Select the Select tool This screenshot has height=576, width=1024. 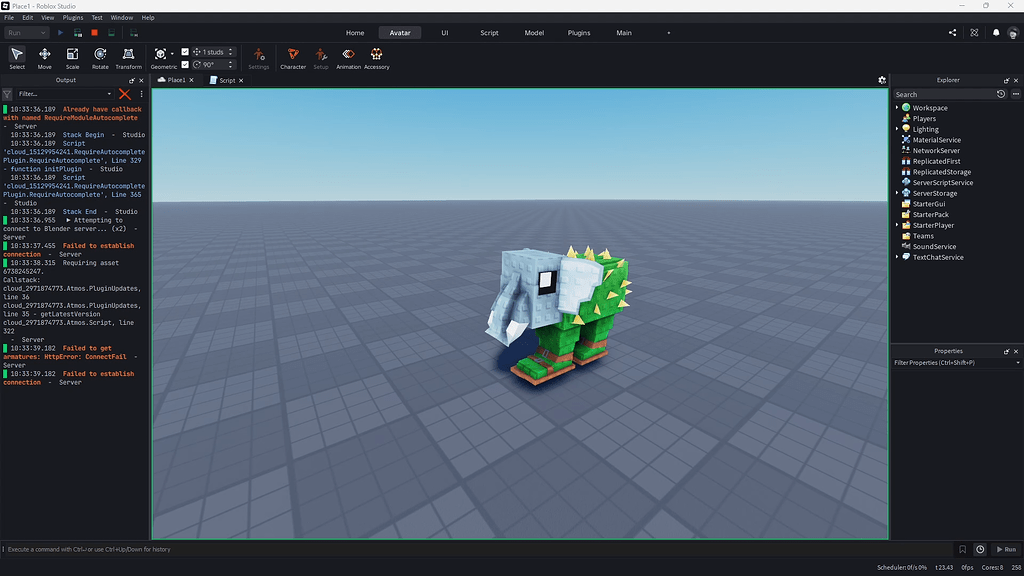[17, 57]
